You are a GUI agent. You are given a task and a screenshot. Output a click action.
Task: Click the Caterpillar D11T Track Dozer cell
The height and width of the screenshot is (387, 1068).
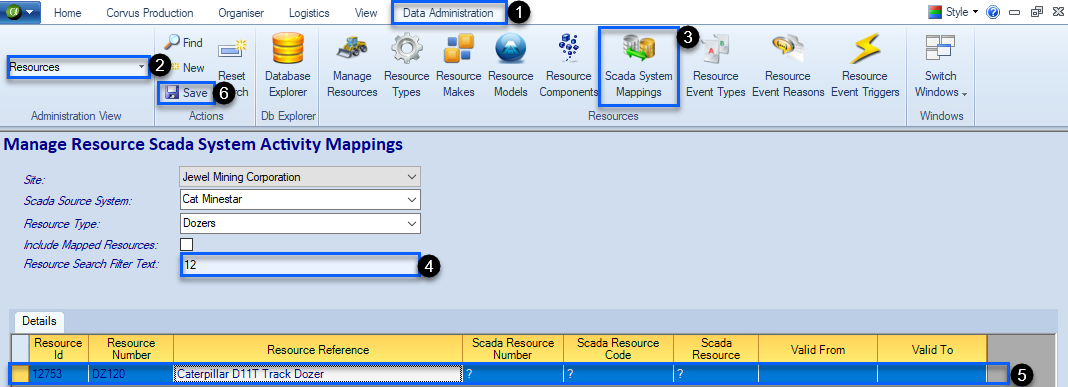click(x=318, y=373)
